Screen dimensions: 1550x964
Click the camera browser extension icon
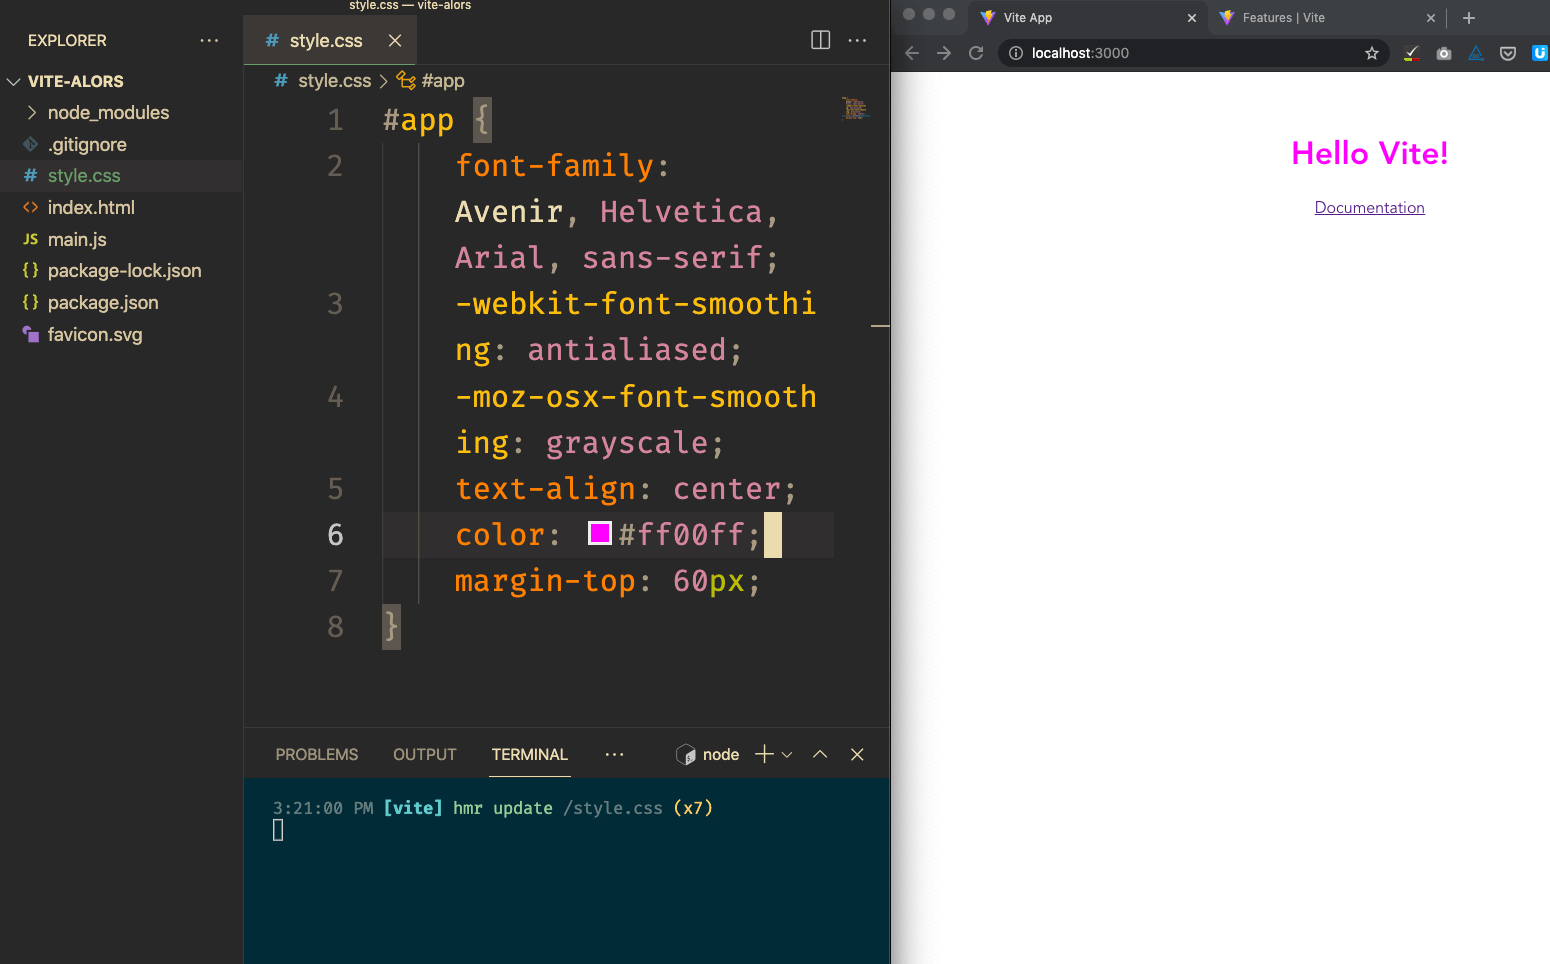pyautogui.click(x=1443, y=53)
